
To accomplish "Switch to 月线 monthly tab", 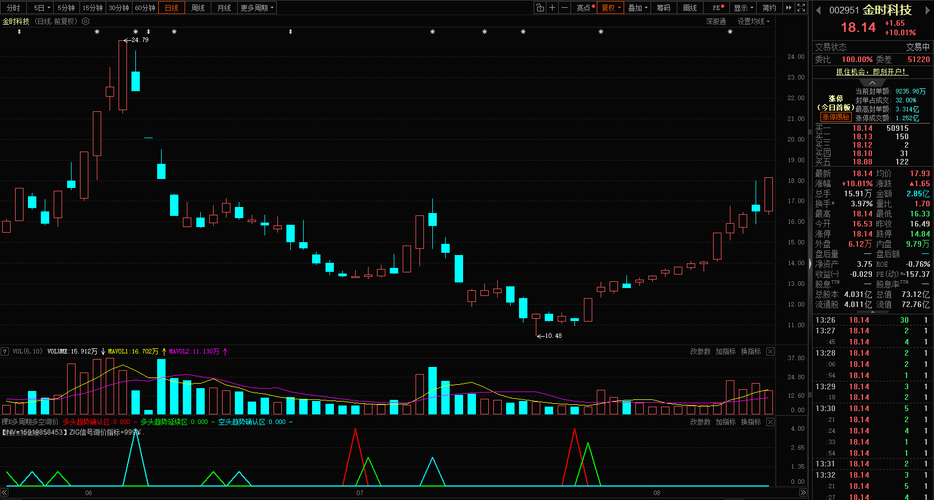I will [x=224, y=8].
